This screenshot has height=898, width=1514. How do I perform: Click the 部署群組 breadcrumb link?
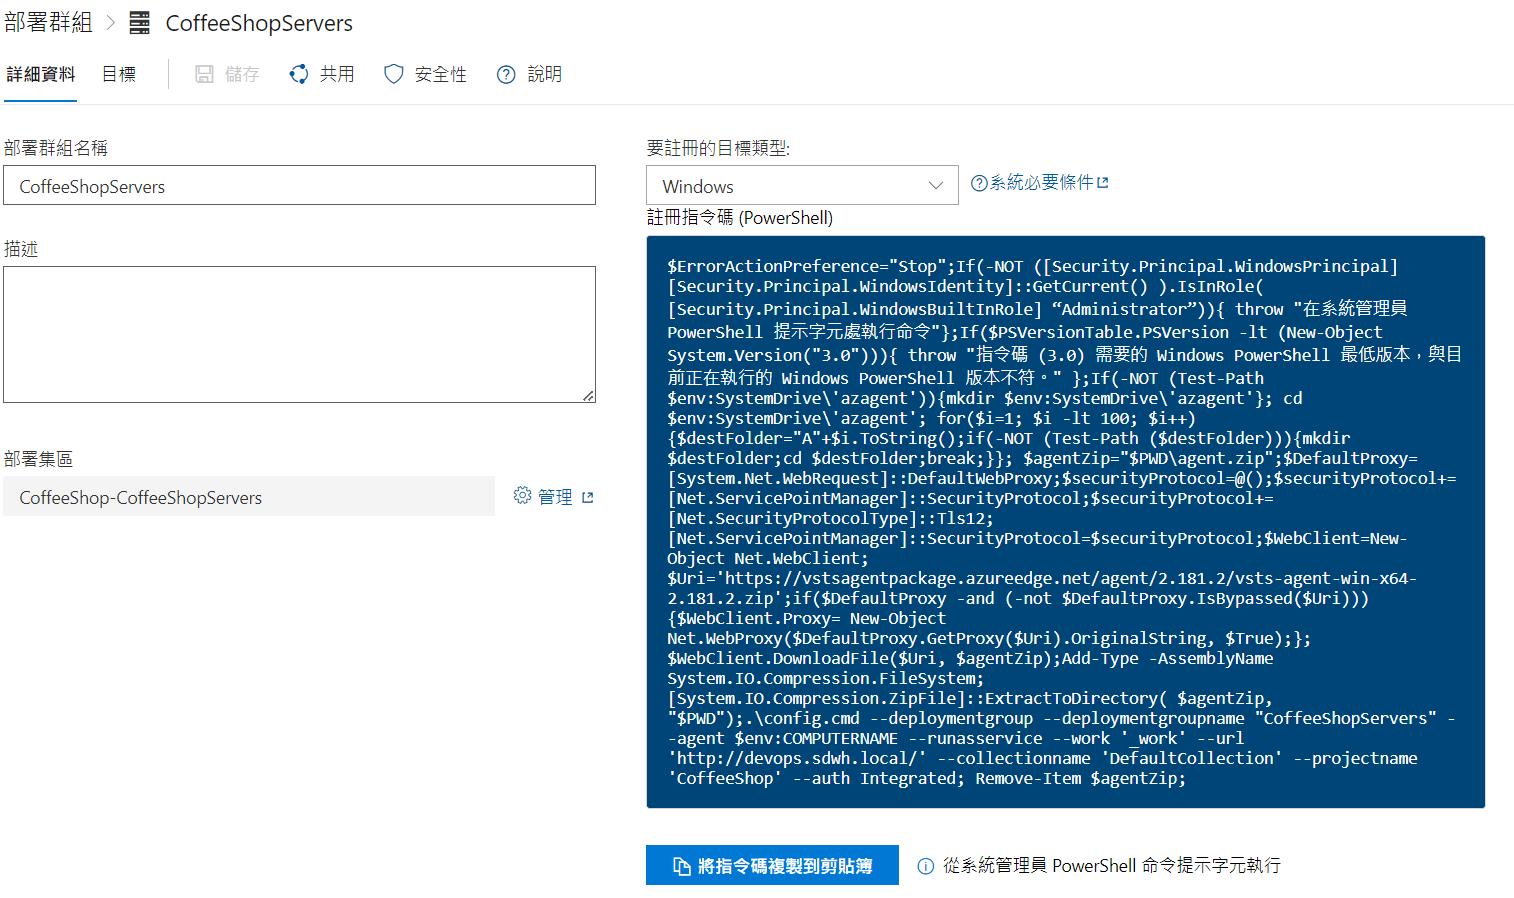(x=48, y=22)
